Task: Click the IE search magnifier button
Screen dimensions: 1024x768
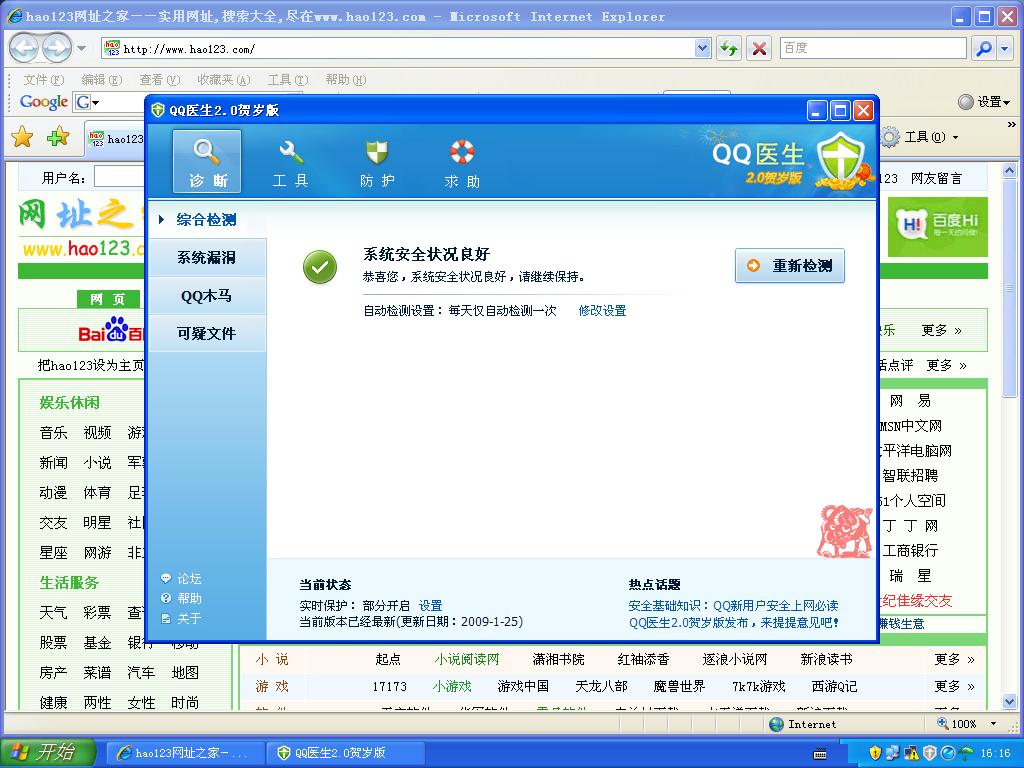Action: coord(983,48)
